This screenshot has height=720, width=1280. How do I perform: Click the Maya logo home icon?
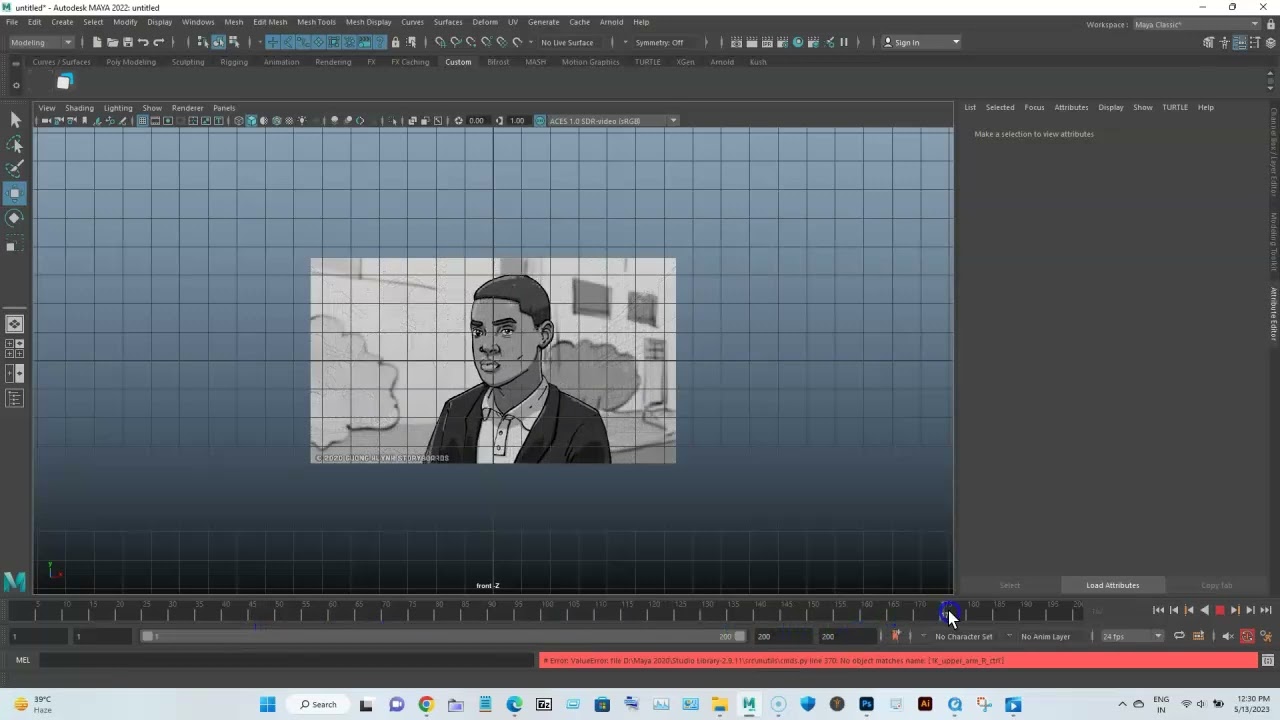click(14, 581)
